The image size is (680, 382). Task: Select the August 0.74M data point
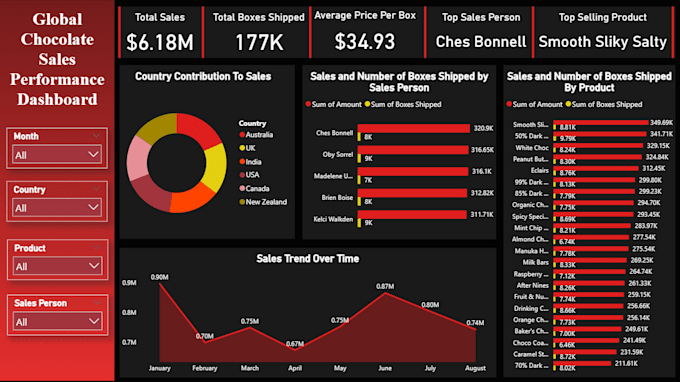476,330
